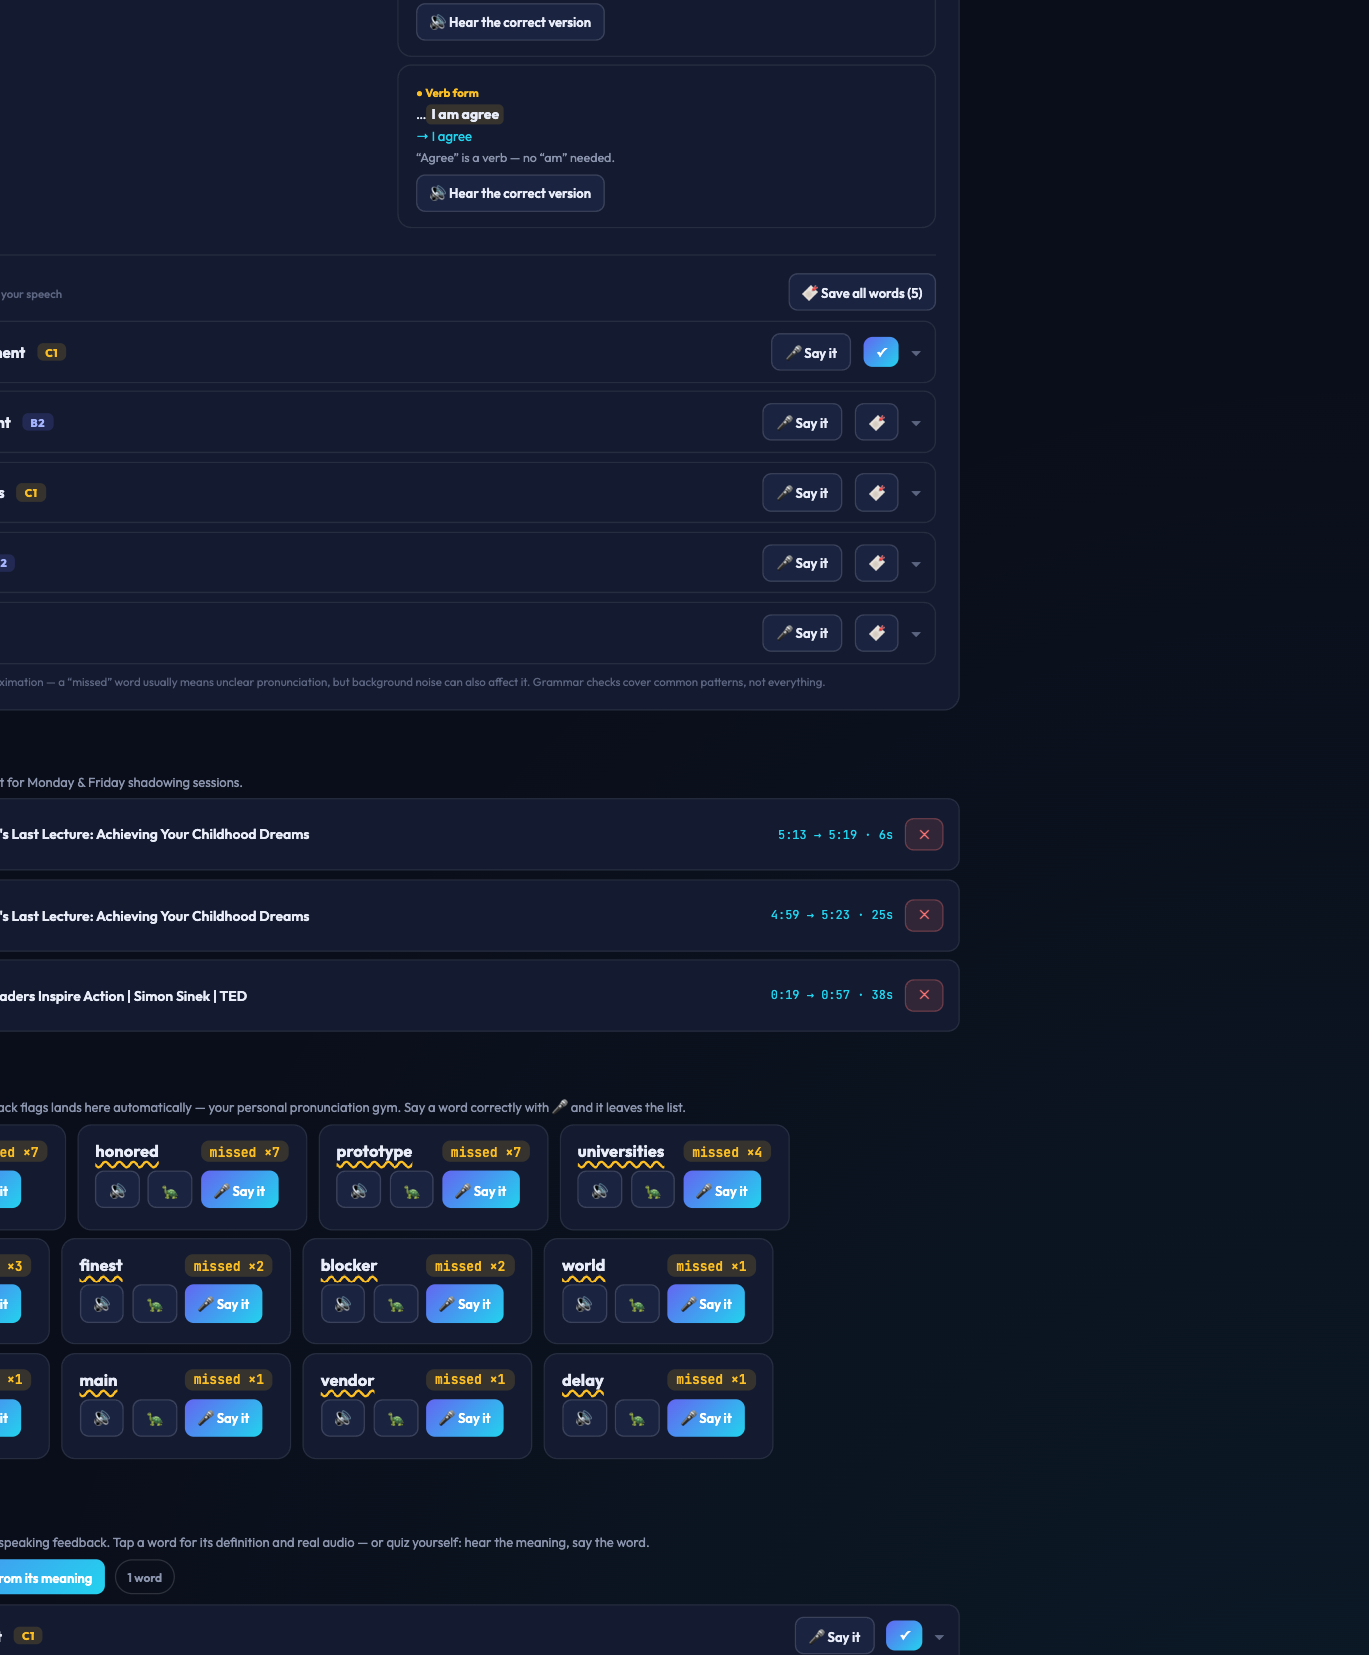Image resolution: width=1369 pixels, height=1655 pixels.
Task: Play slow turtle audio for finest
Action: (154, 1304)
